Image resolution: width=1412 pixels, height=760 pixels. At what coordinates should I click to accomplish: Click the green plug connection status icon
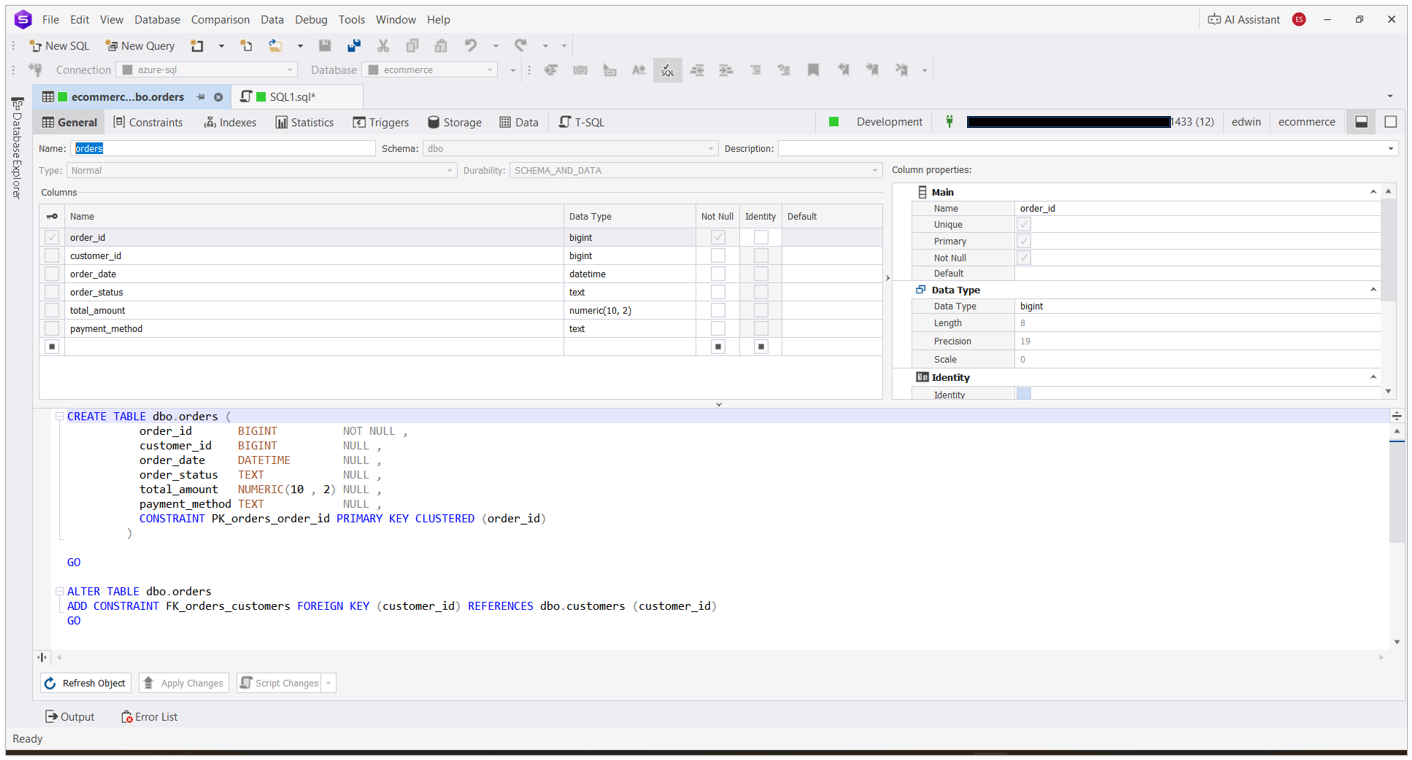coord(949,122)
